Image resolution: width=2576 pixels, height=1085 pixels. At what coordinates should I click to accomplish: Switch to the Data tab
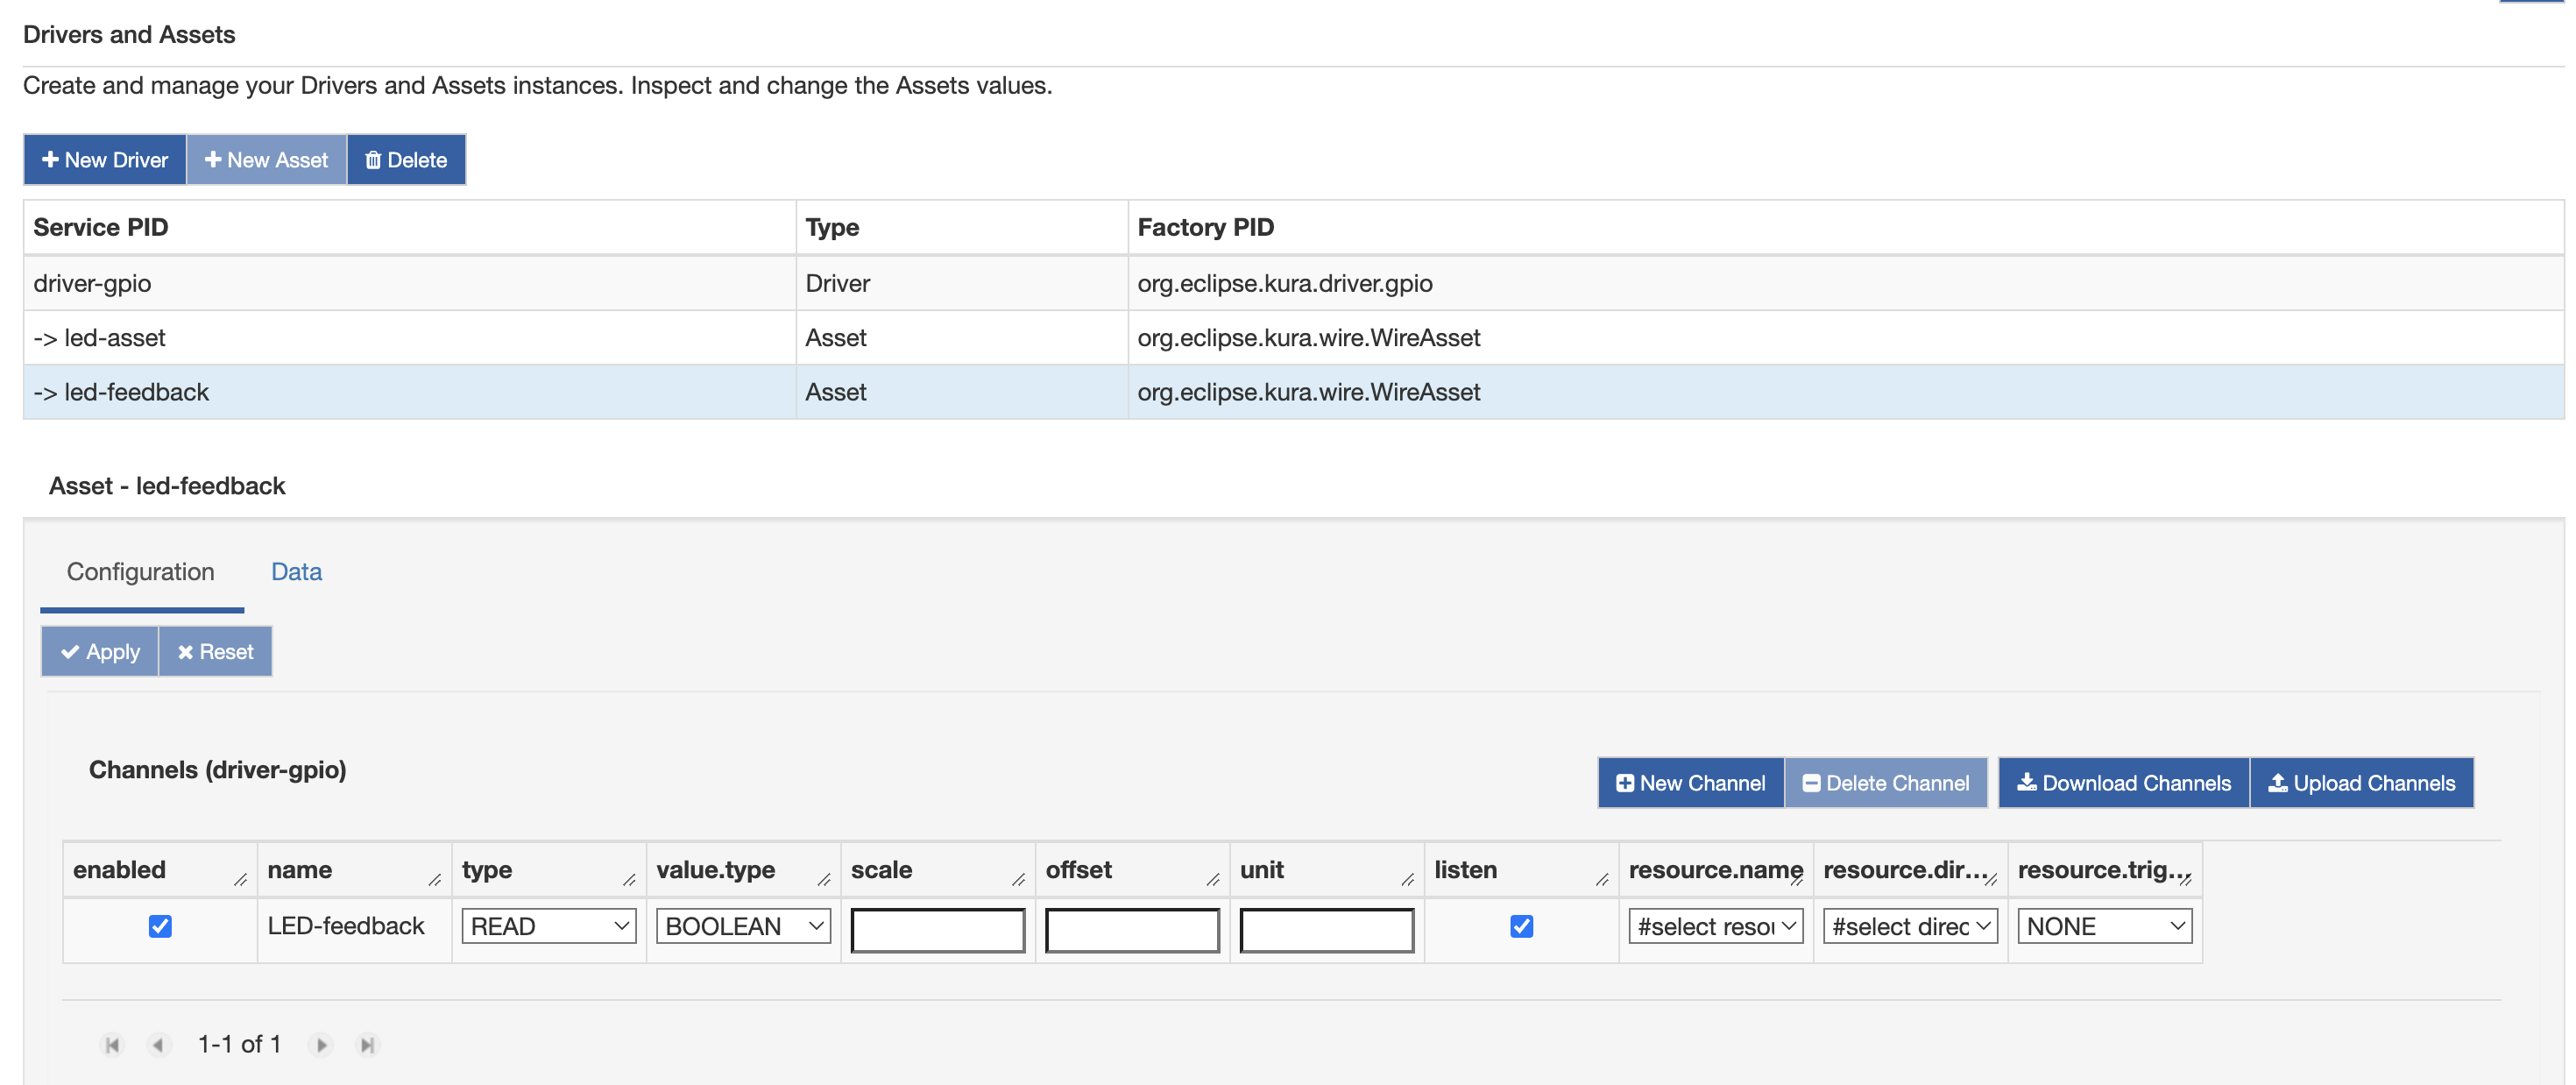pyautogui.click(x=296, y=572)
